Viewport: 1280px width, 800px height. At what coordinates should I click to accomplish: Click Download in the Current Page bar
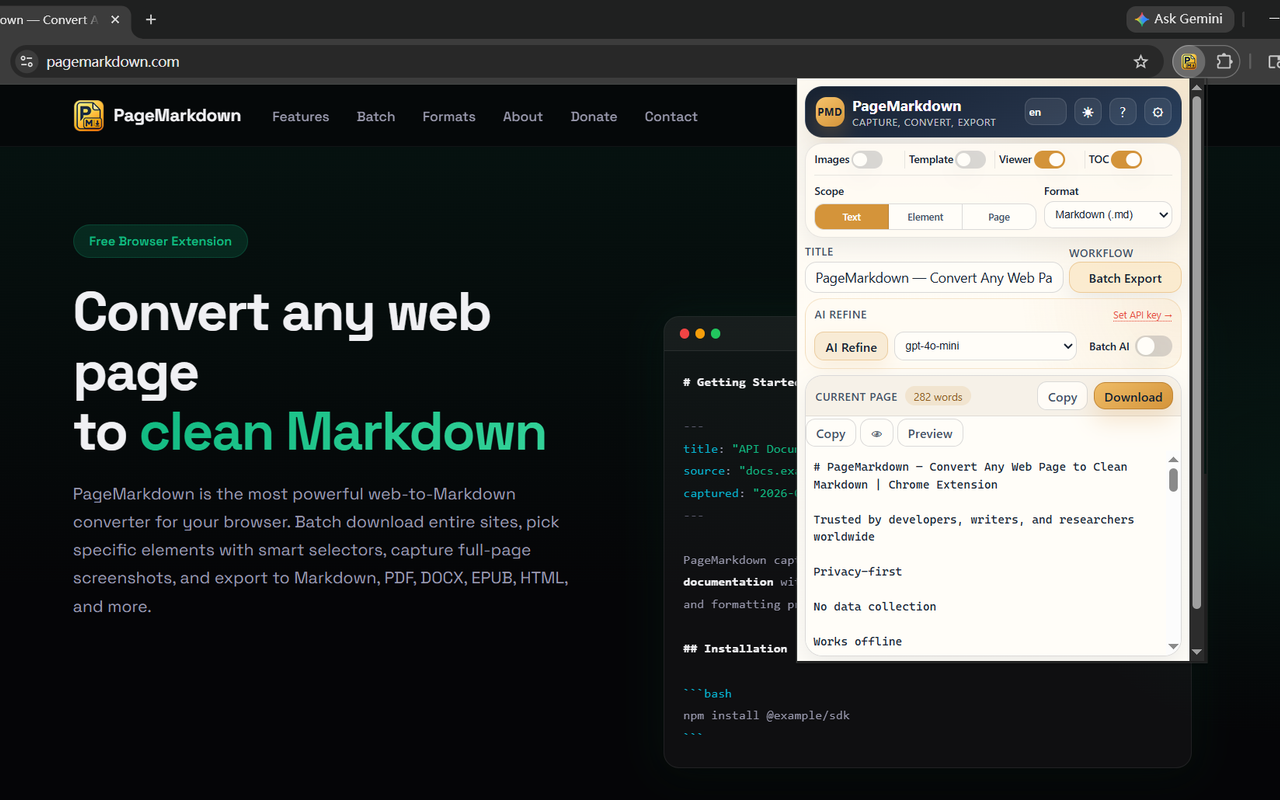coord(1133,397)
